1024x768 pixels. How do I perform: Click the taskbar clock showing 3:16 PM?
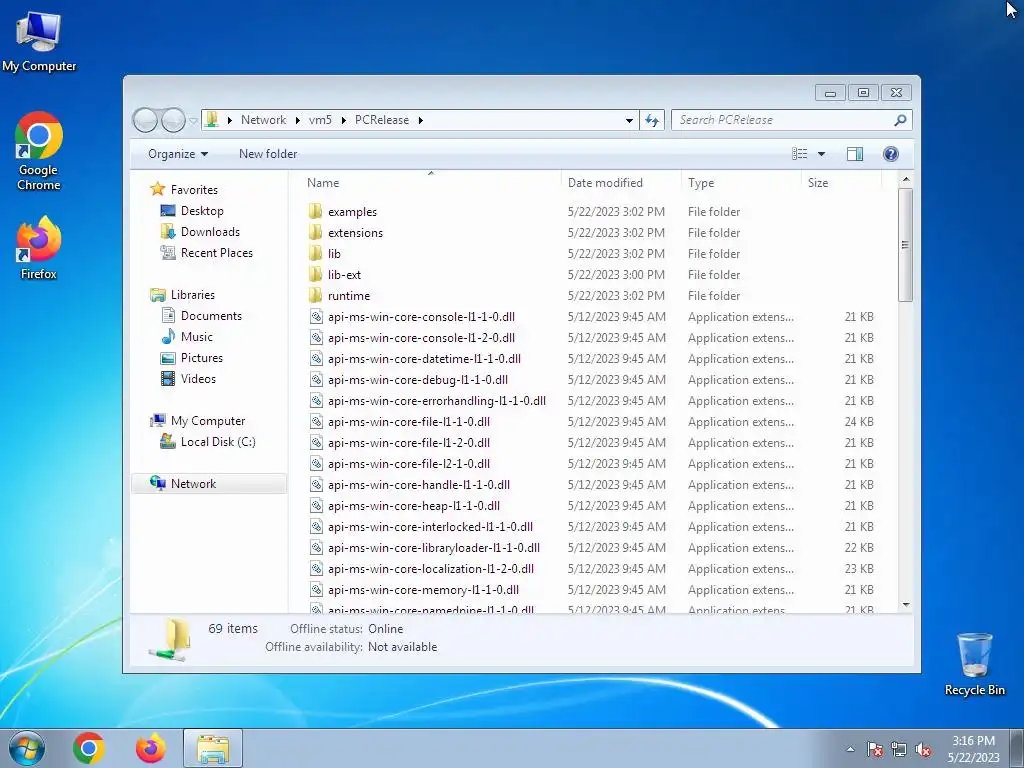coord(973,748)
